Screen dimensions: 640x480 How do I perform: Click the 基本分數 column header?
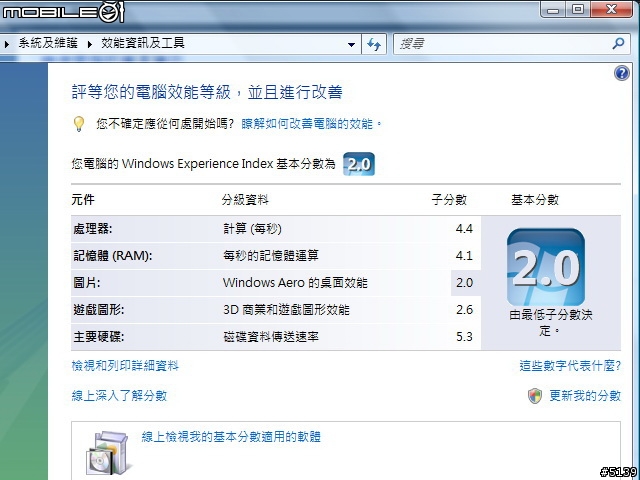(x=535, y=200)
